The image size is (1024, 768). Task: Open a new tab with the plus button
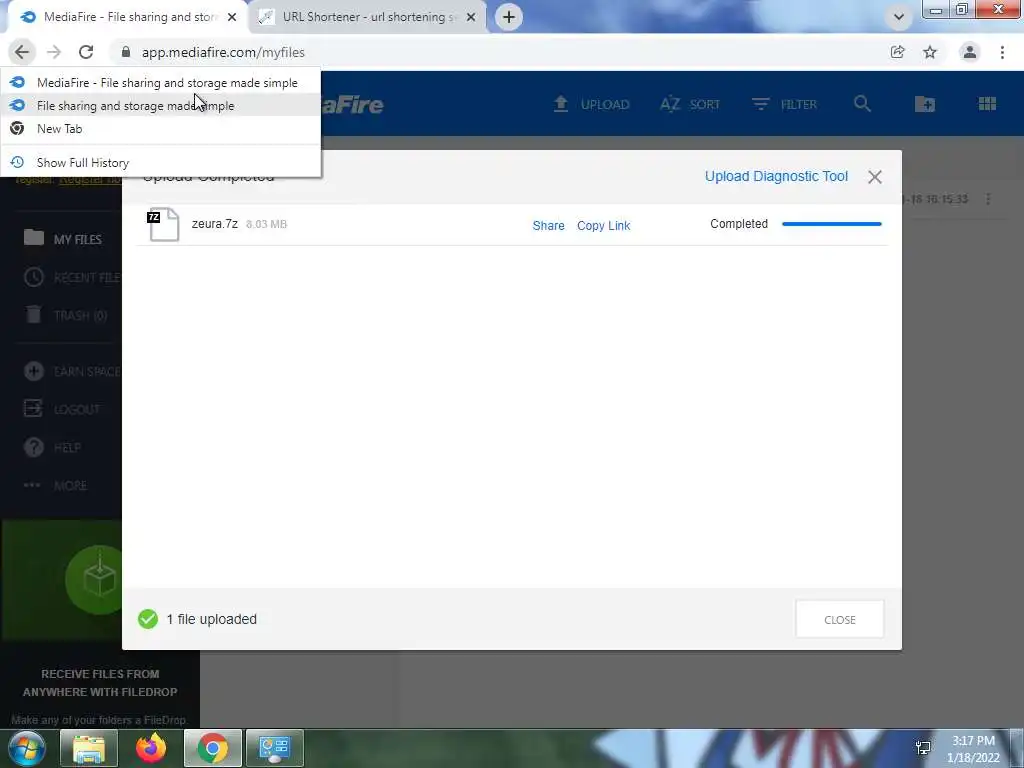pos(509,17)
